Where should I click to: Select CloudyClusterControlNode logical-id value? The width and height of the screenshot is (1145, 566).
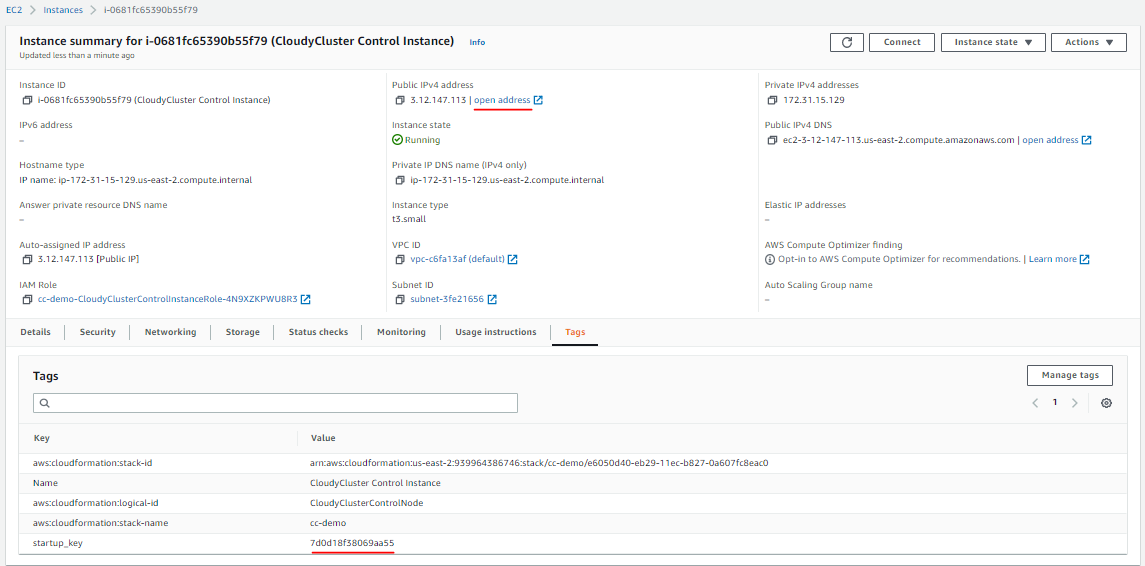[x=367, y=503]
